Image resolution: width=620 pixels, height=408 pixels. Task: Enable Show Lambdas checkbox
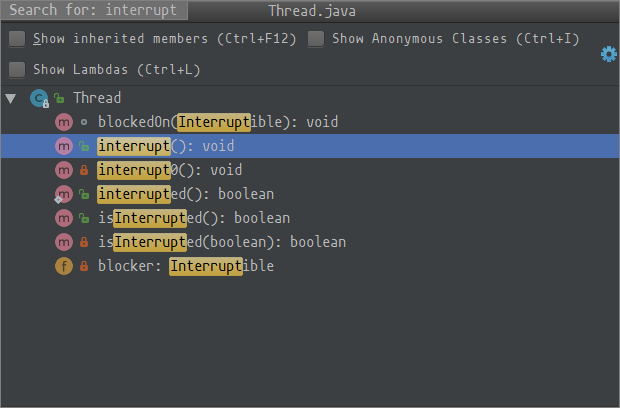[17, 70]
